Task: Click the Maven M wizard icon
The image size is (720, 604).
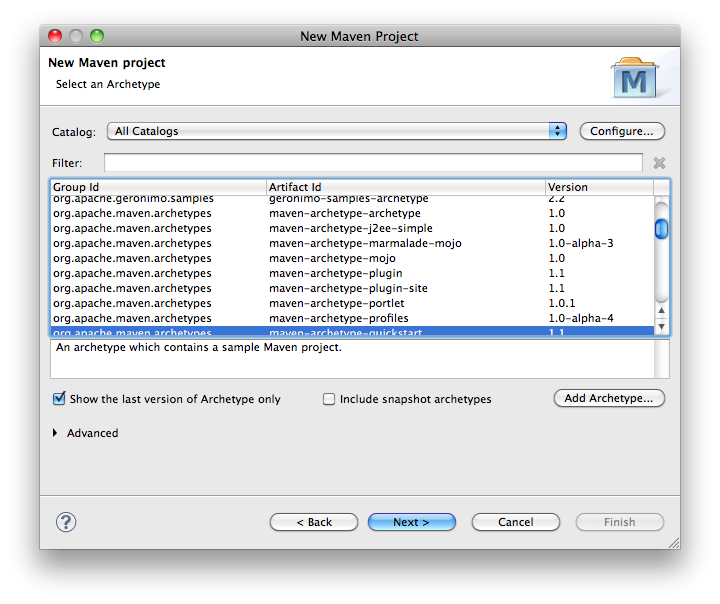Action: [635, 78]
